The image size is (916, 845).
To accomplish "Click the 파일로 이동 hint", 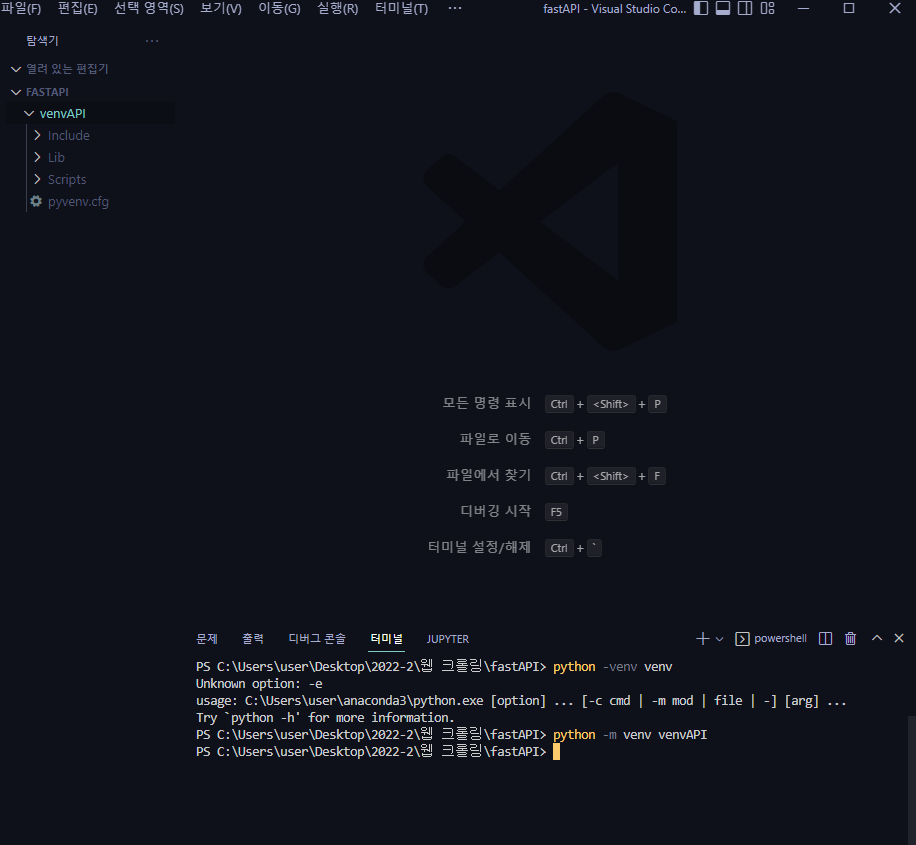I will tap(495, 439).
